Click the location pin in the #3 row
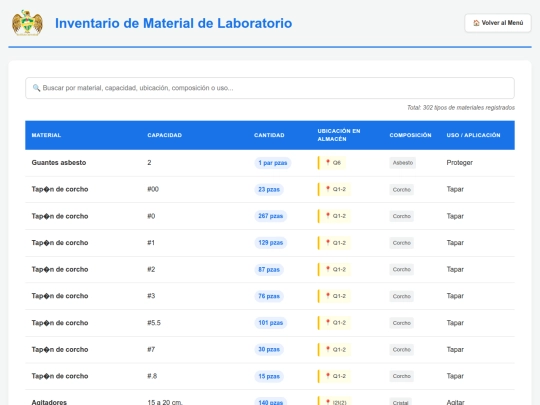 (328, 295)
